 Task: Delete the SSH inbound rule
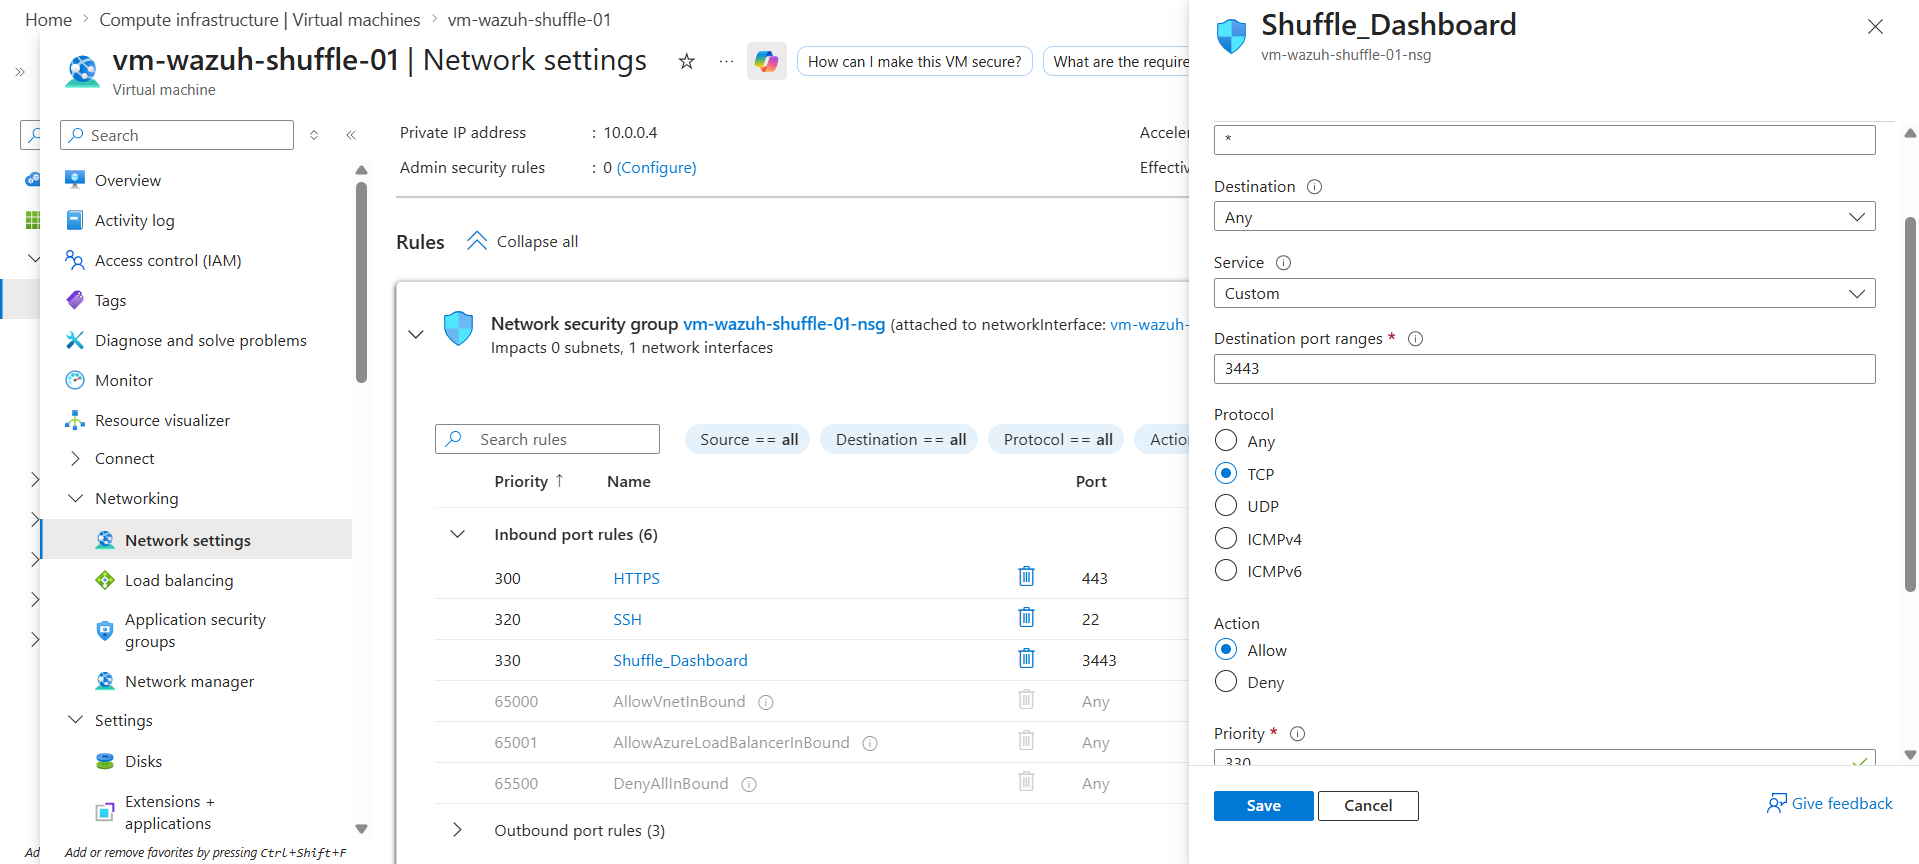tap(1026, 617)
